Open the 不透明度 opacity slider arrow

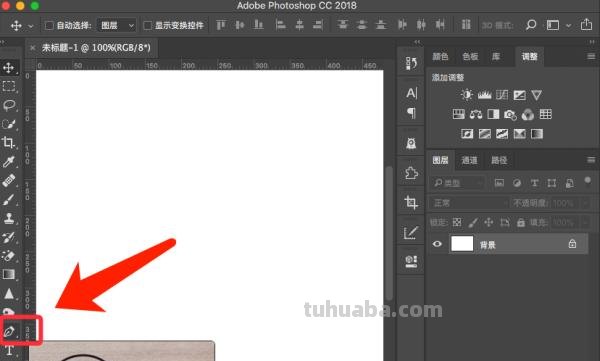586,203
